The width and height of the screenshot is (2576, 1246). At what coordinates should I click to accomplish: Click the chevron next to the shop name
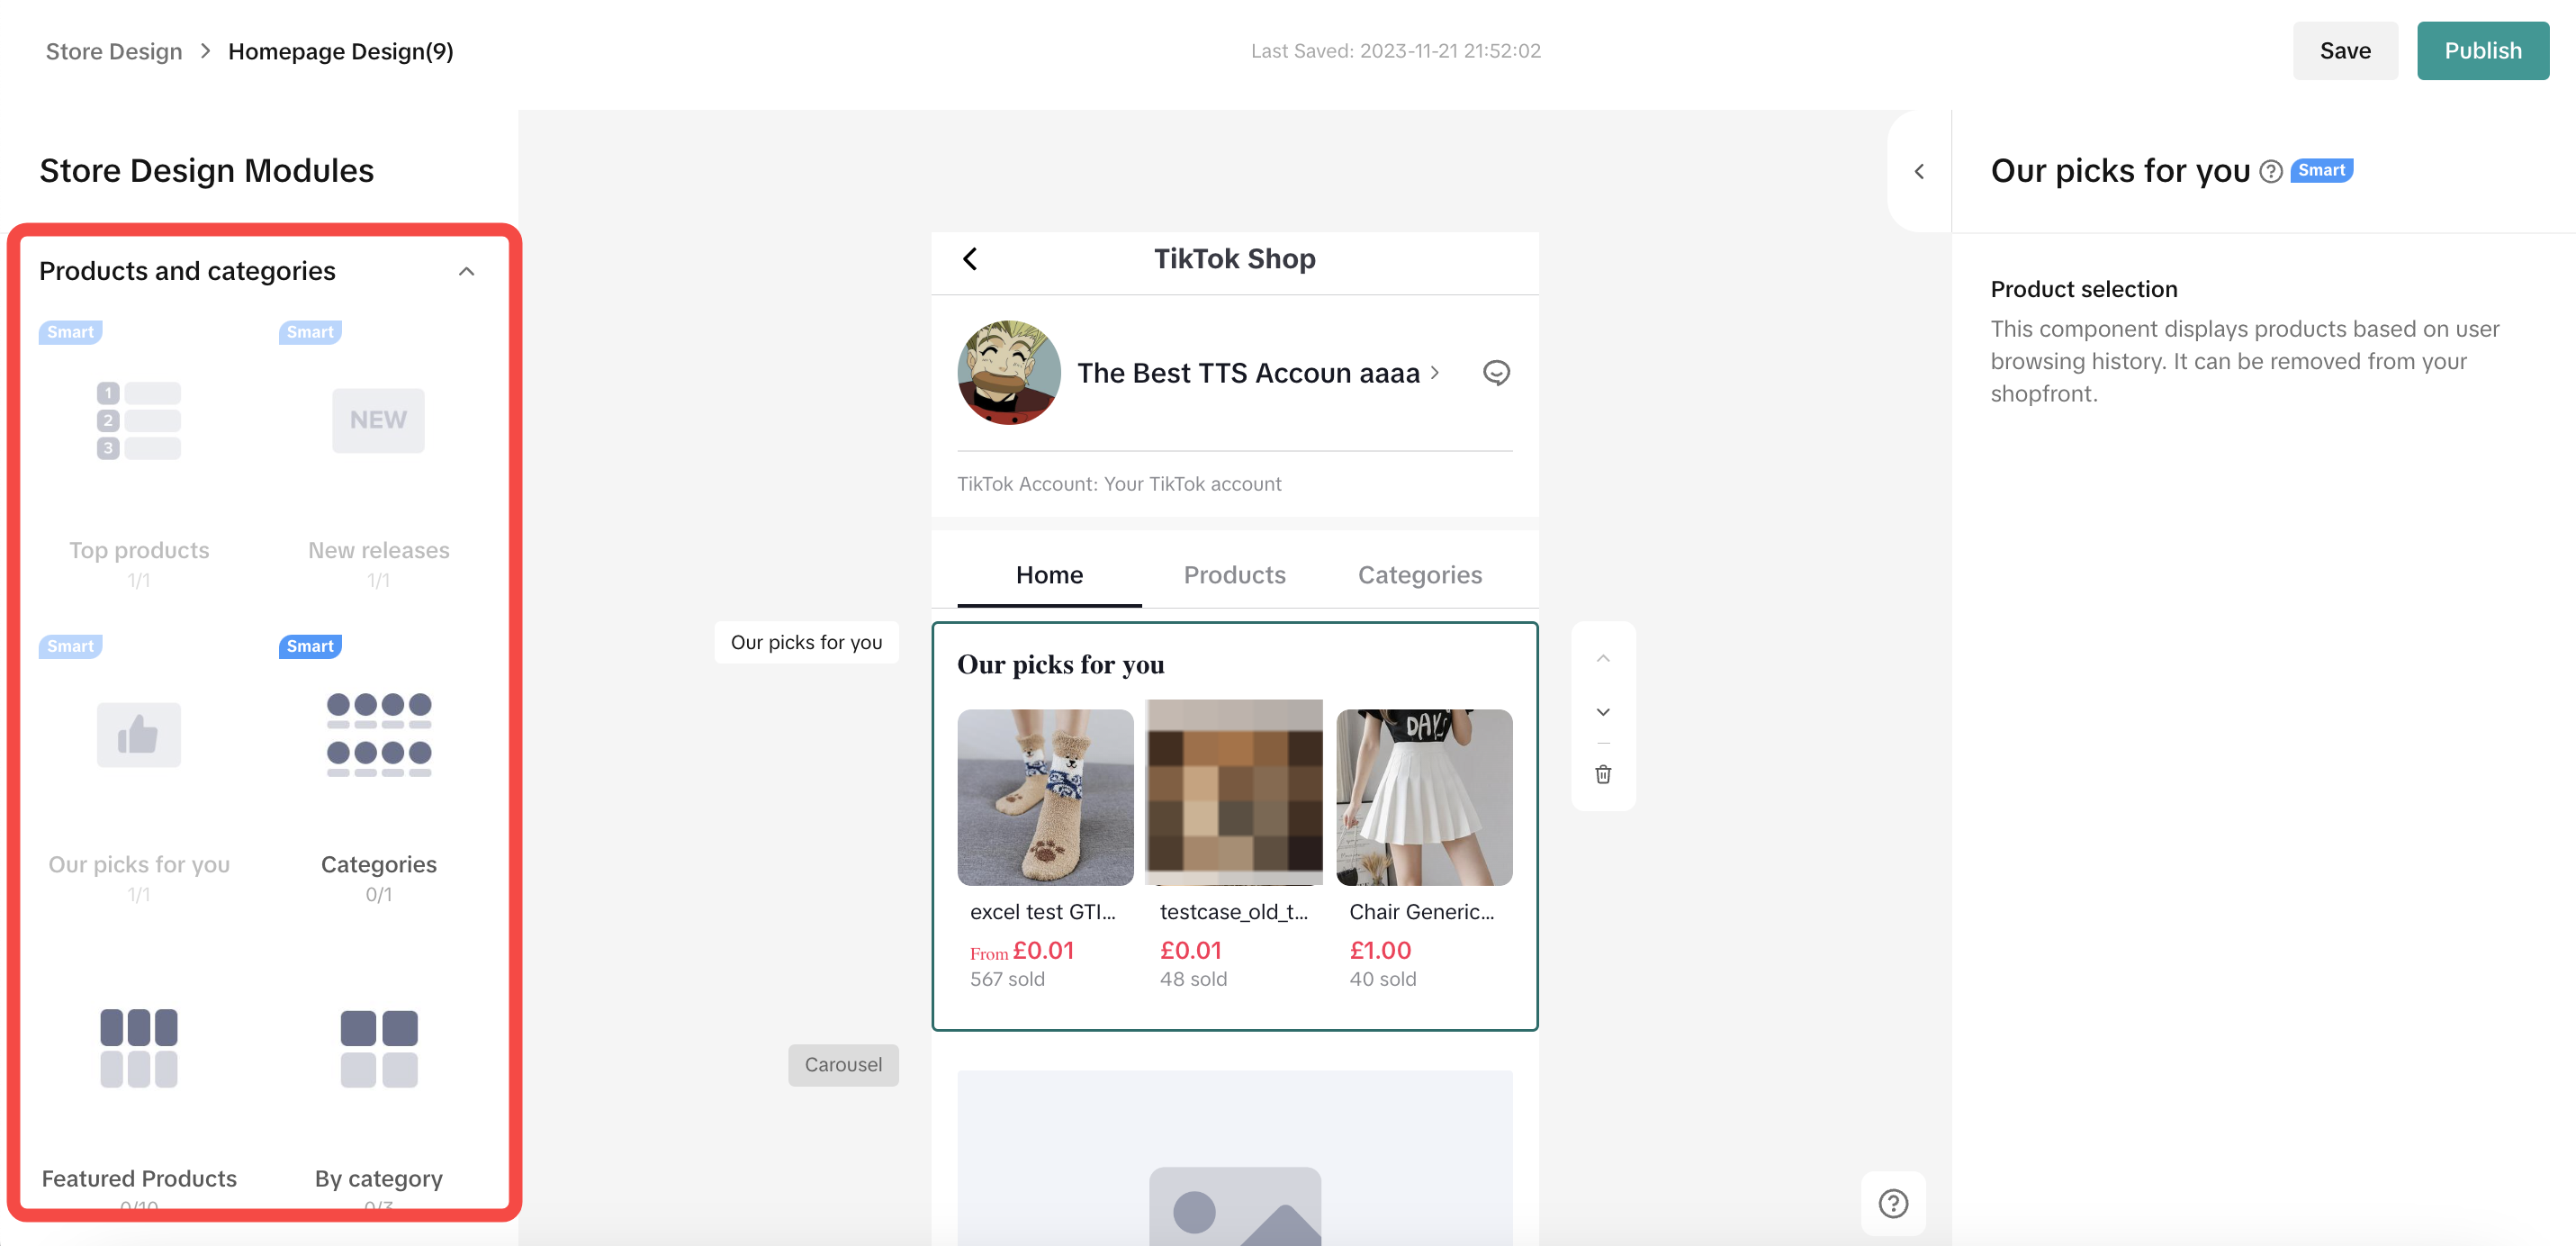(1435, 373)
